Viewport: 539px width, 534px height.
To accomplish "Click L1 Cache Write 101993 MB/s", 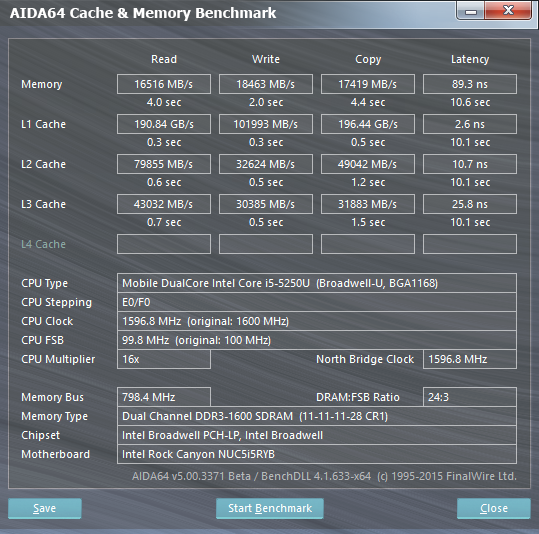I will click(266, 124).
